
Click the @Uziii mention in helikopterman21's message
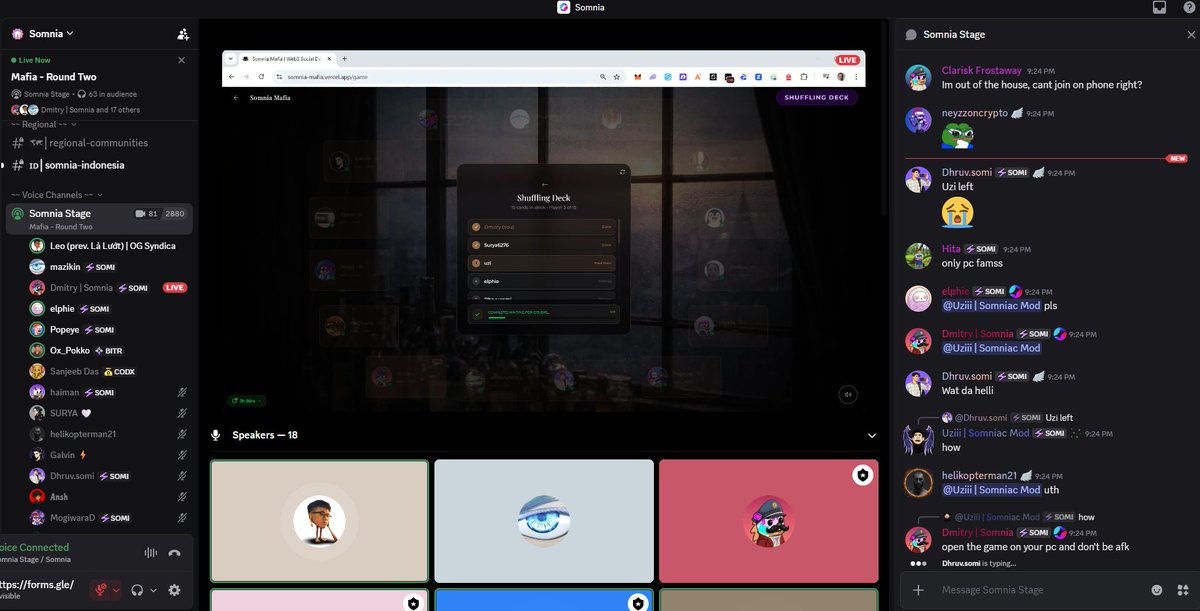tap(991, 490)
